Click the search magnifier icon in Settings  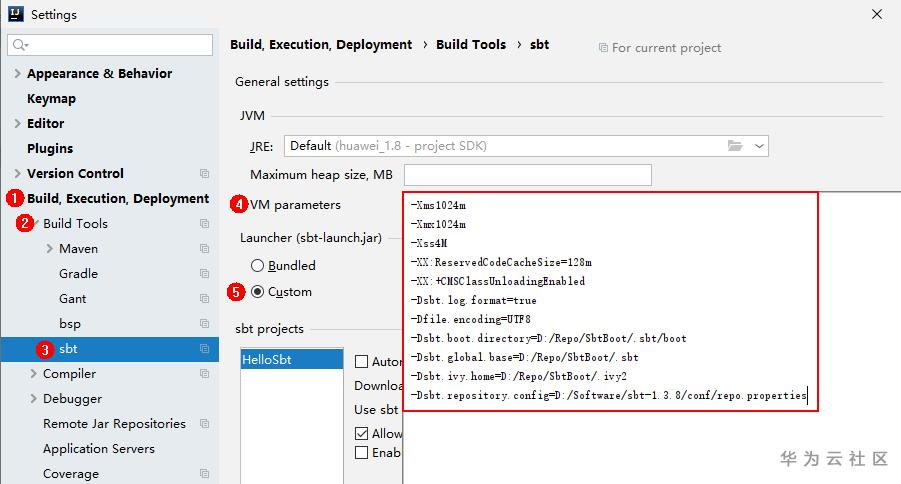19,45
